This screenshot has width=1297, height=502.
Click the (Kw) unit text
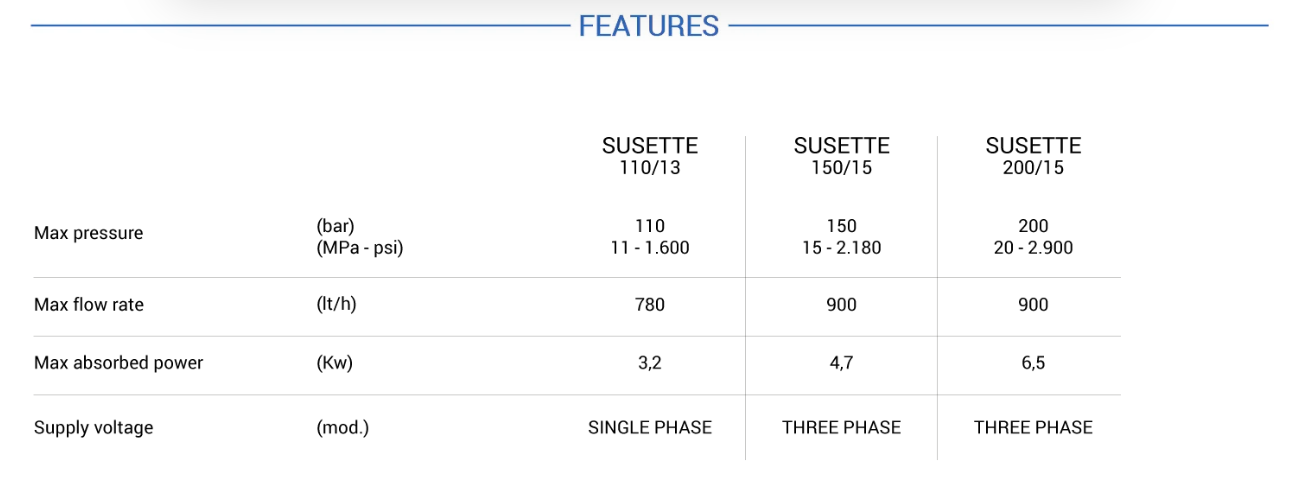coord(334,363)
